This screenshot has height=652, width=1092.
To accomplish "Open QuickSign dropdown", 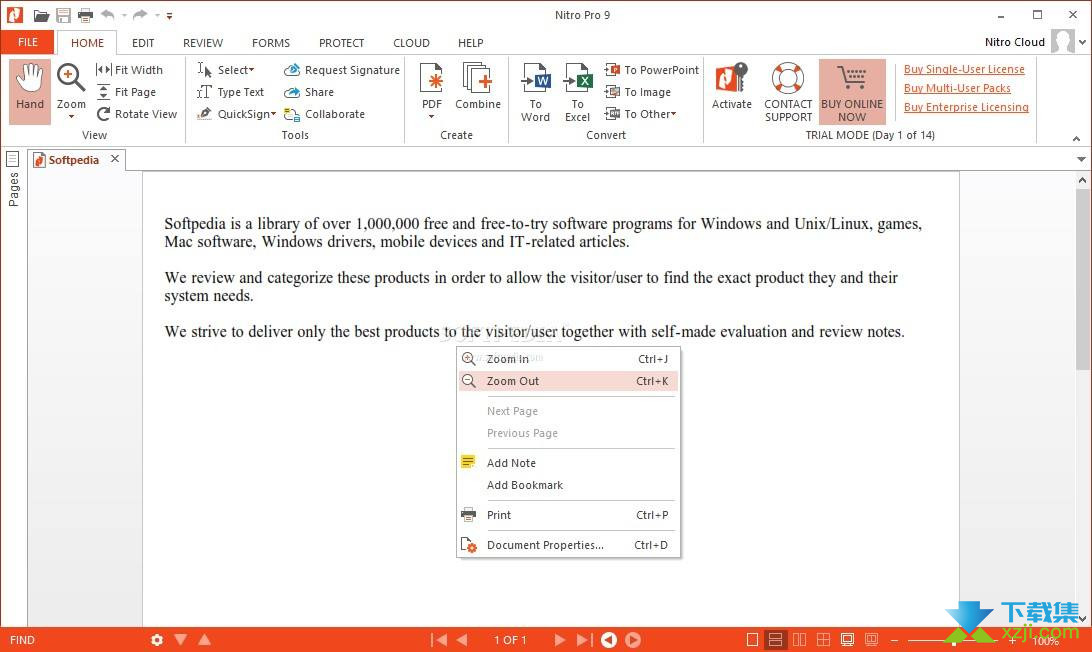I will [x=273, y=114].
